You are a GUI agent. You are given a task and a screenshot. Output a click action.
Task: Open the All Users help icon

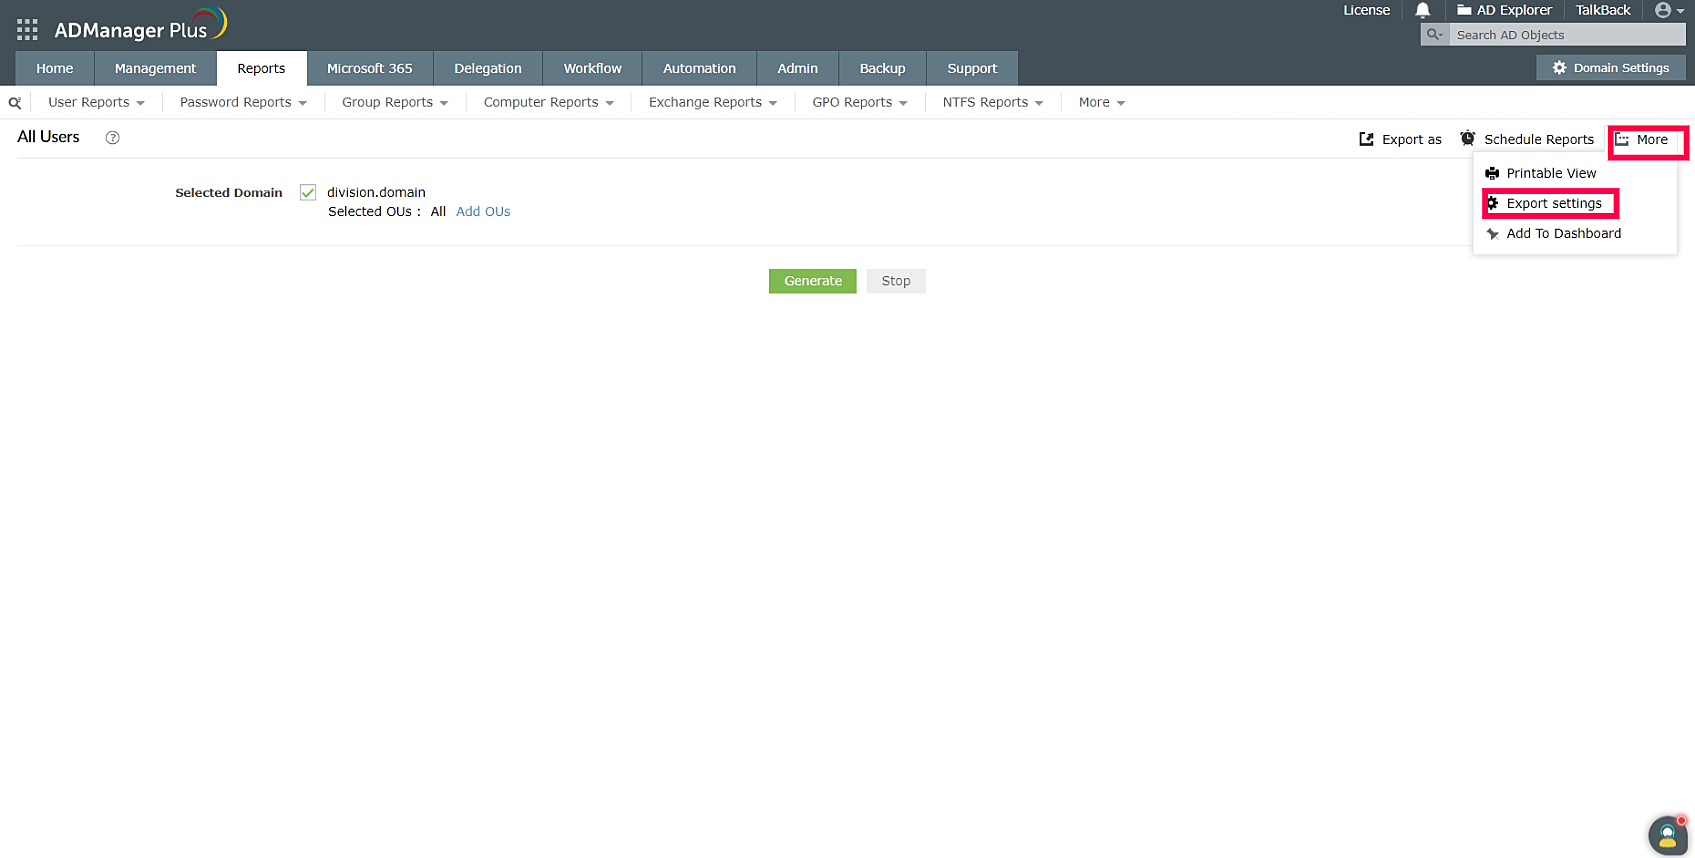pos(113,138)
